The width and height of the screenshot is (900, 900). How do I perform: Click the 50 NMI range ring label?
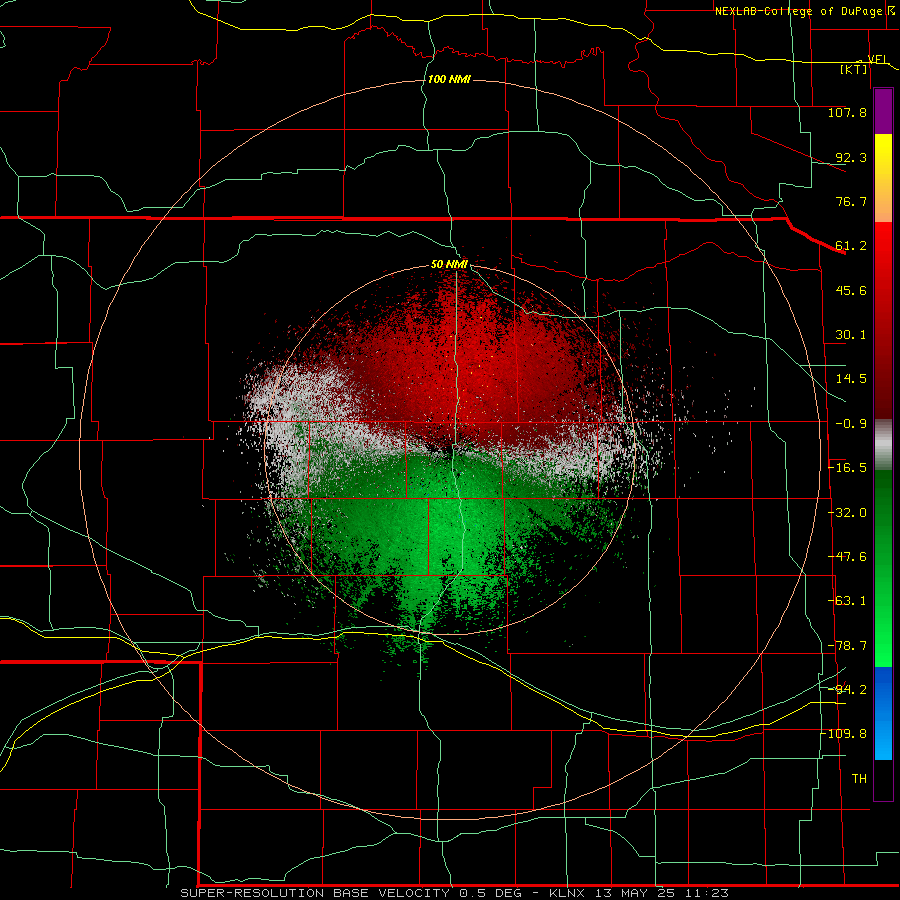[x=449, y=264]
